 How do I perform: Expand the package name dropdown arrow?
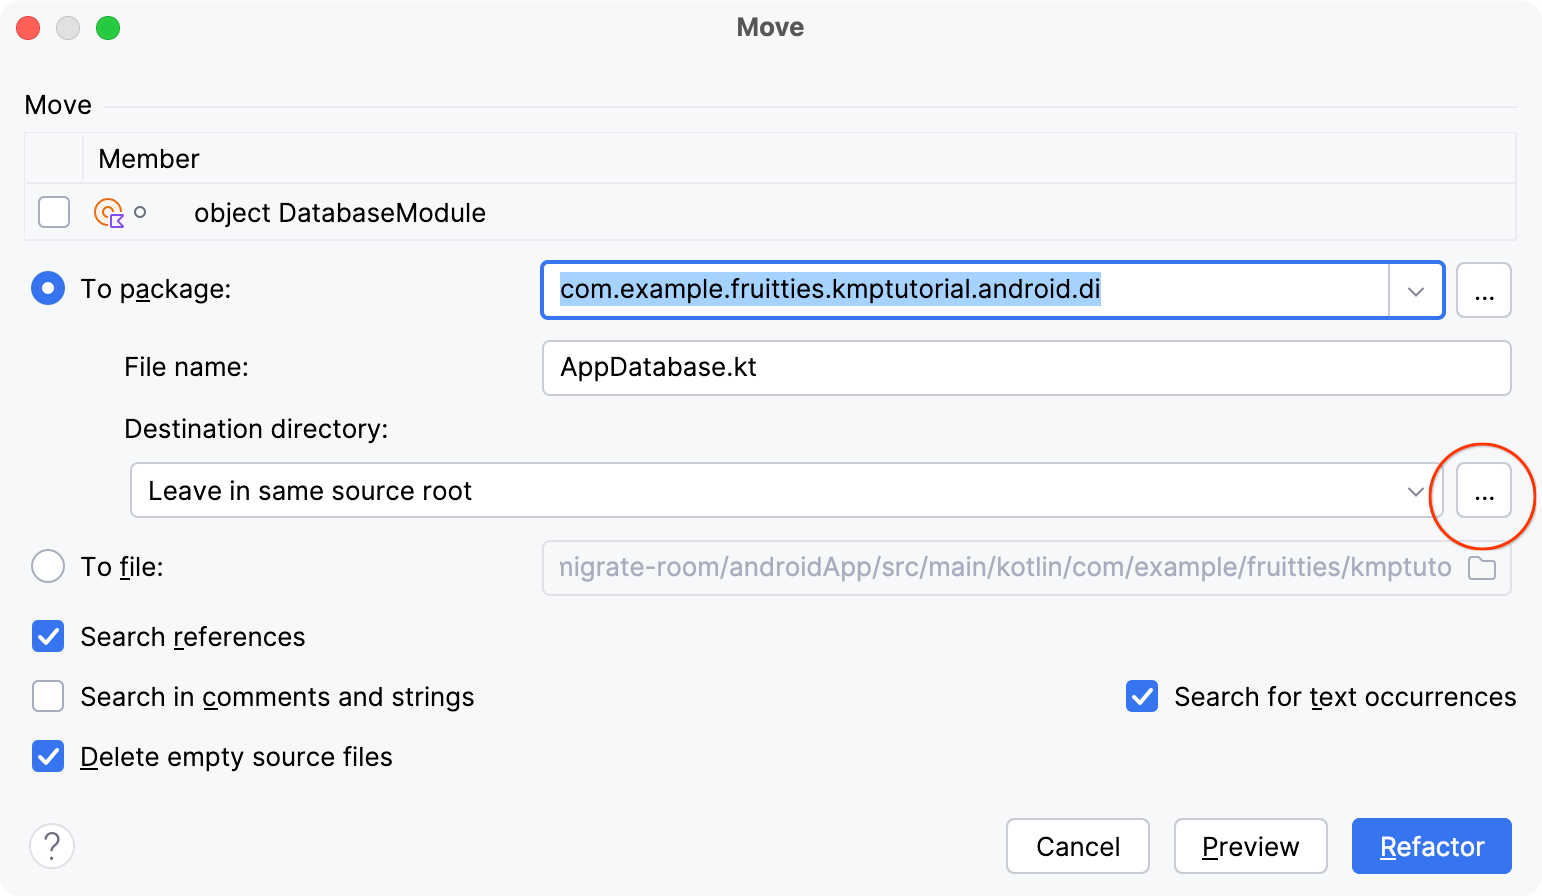[x=1415, y=291]
